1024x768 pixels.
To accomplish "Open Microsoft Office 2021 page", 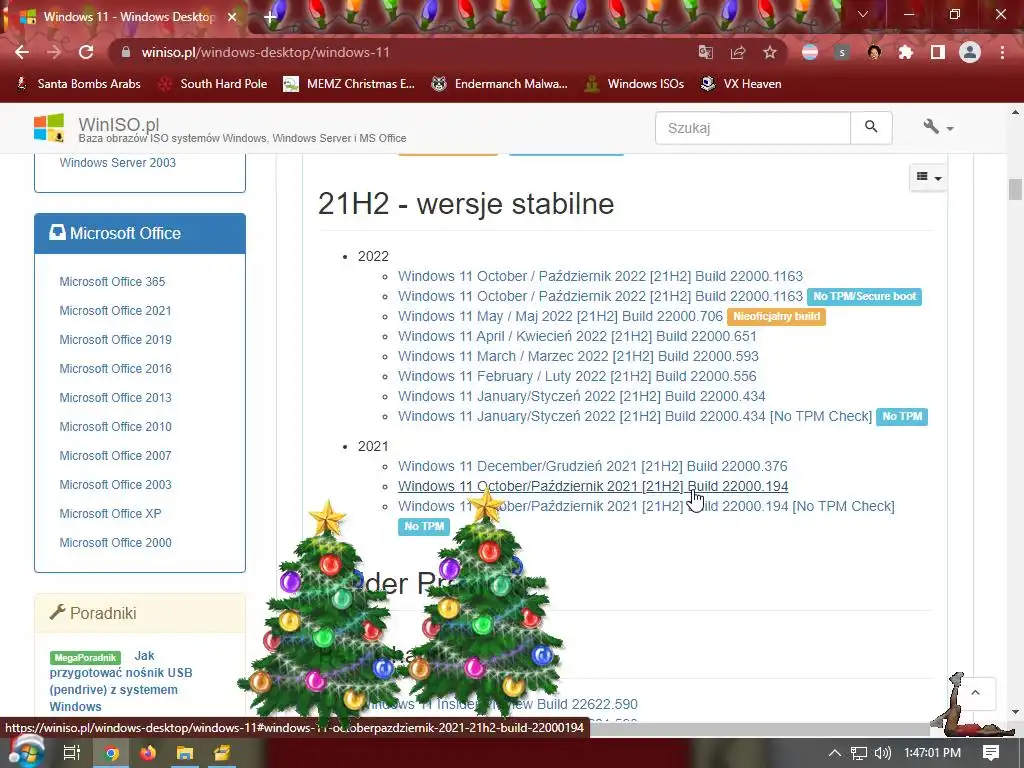I will (116, 311).
